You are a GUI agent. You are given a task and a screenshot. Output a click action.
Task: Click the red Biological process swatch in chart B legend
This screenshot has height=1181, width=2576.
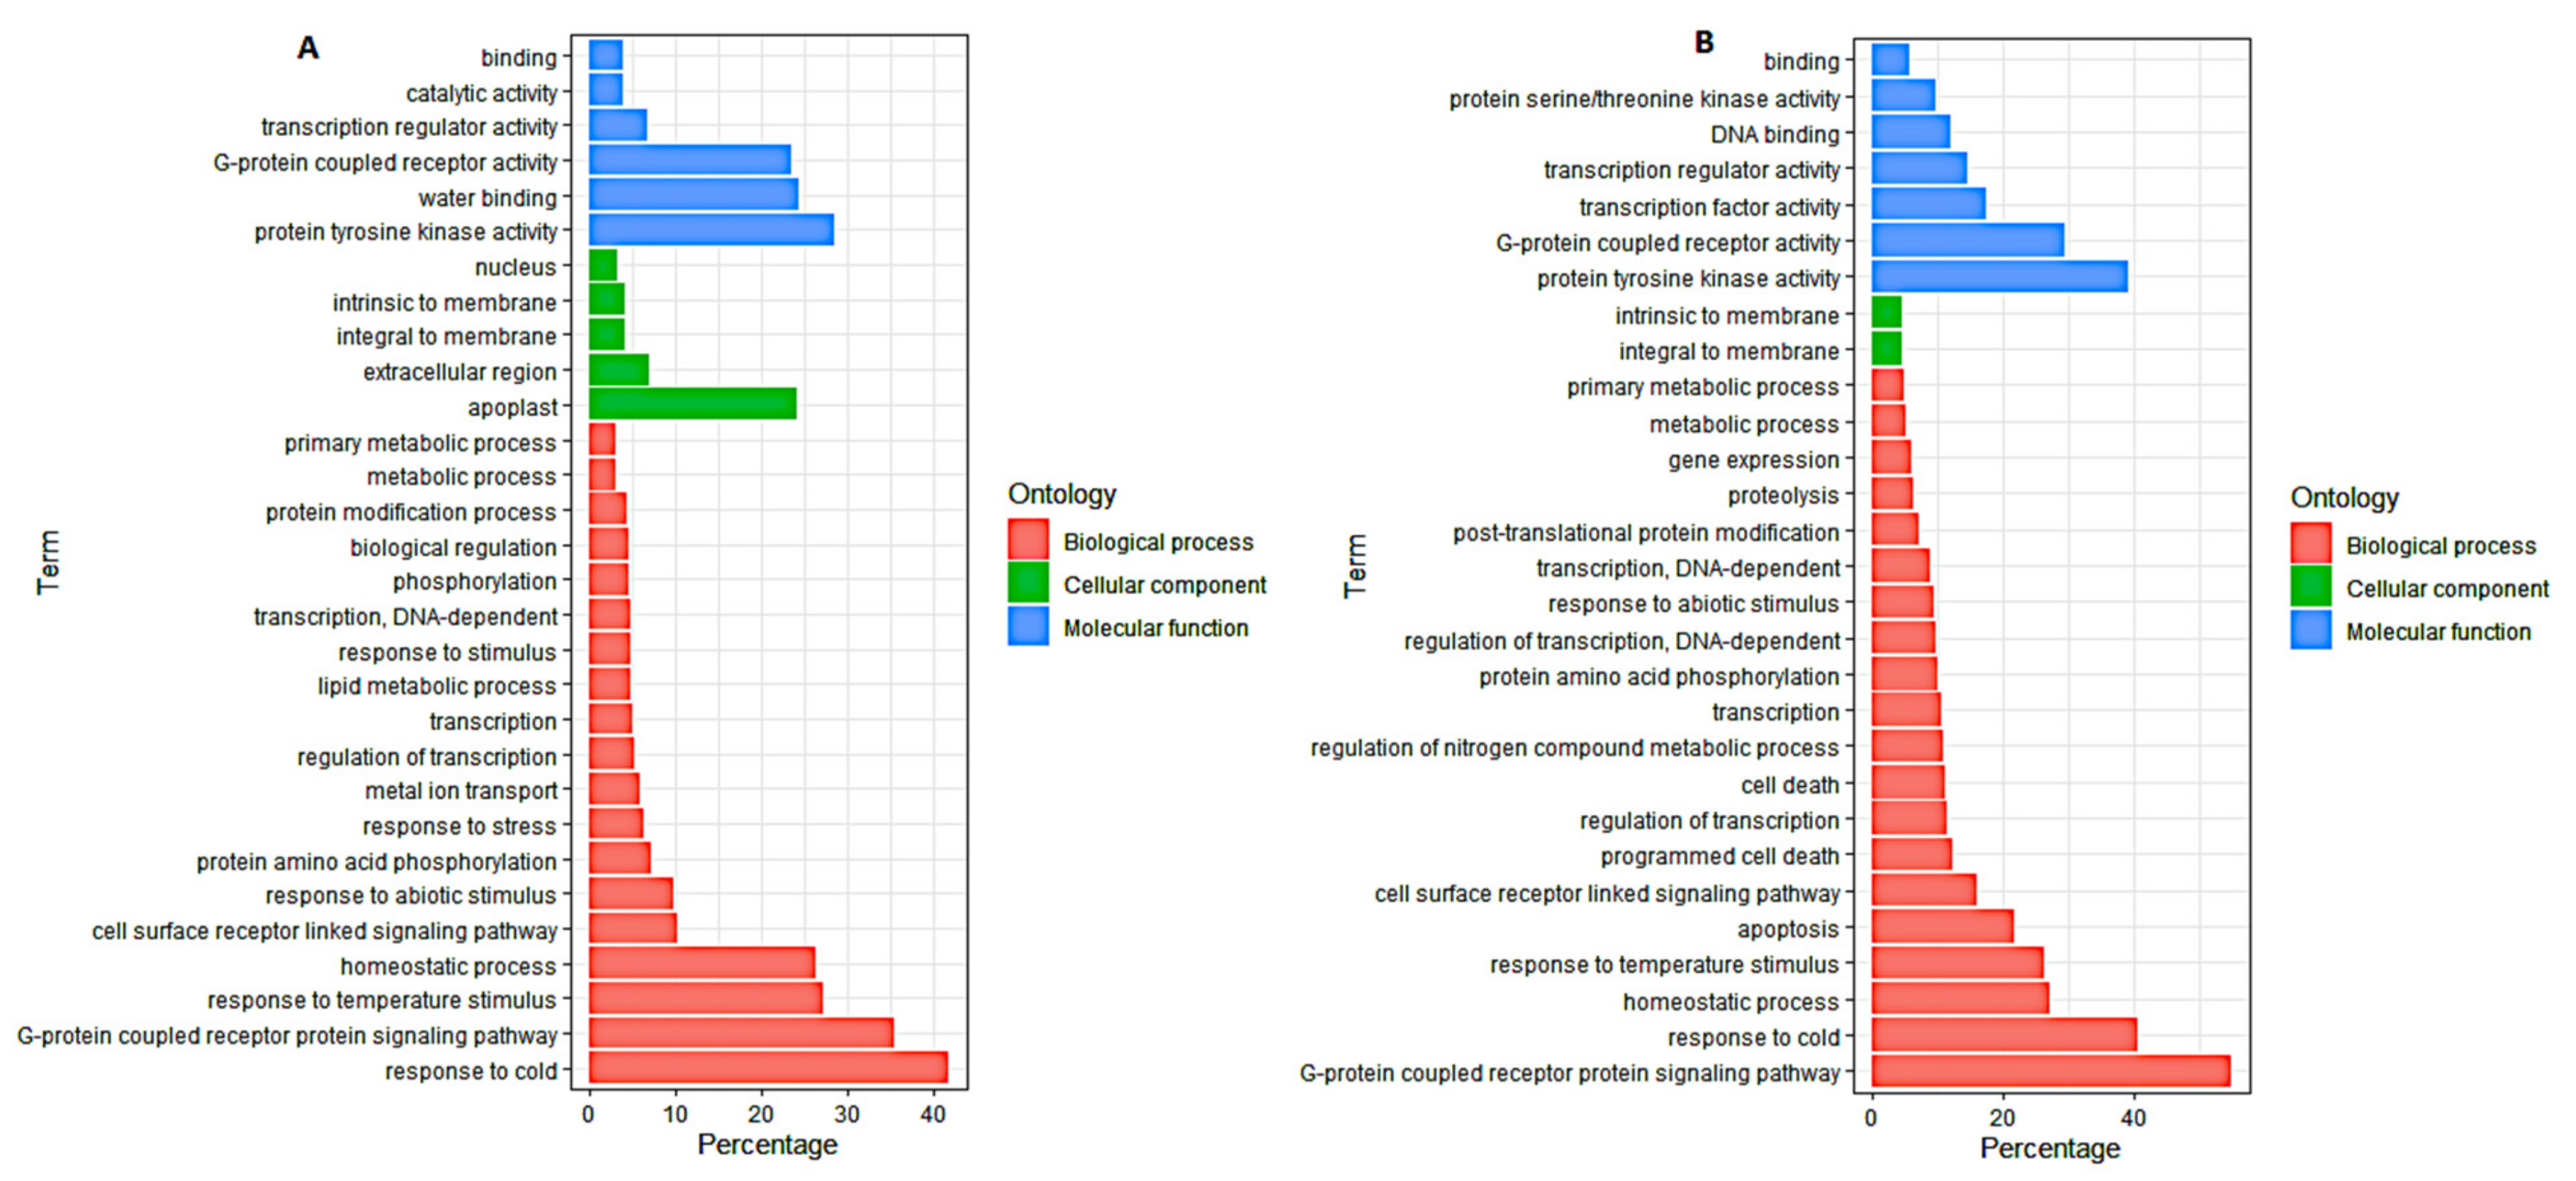click(x=2310, y=544)
